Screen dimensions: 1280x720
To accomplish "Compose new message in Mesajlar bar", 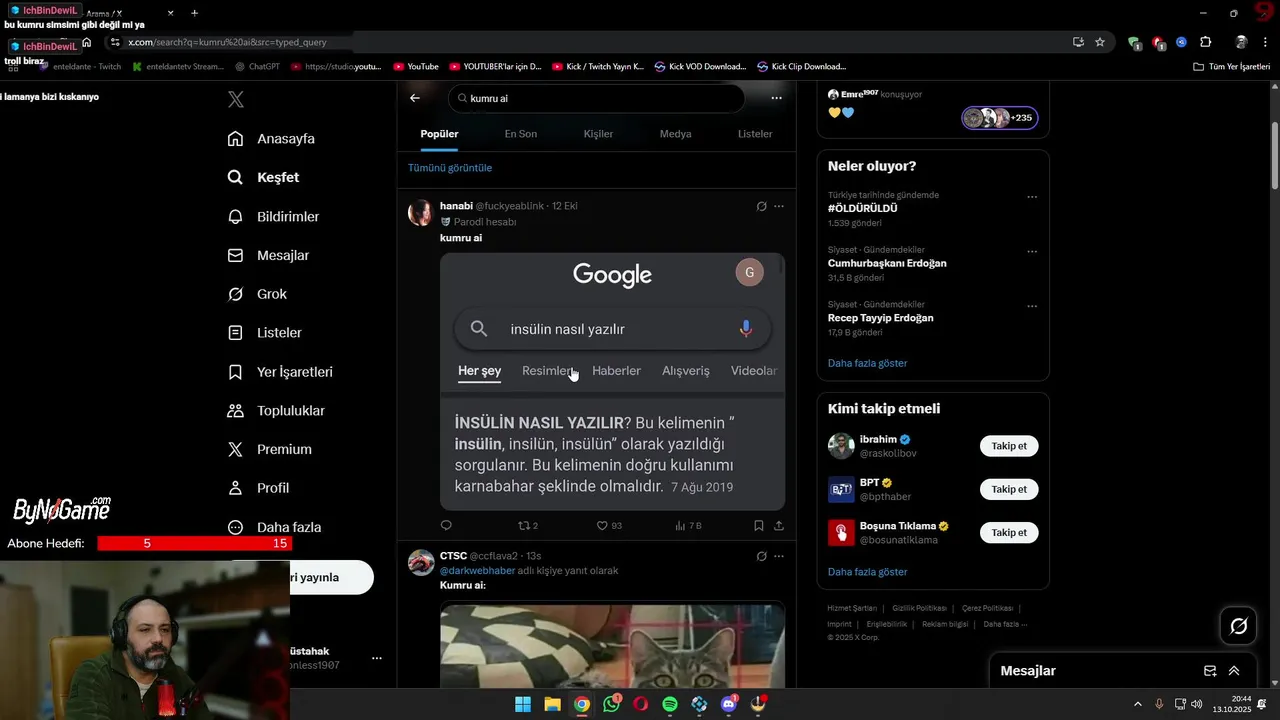I will click(x=1210, y=671).
